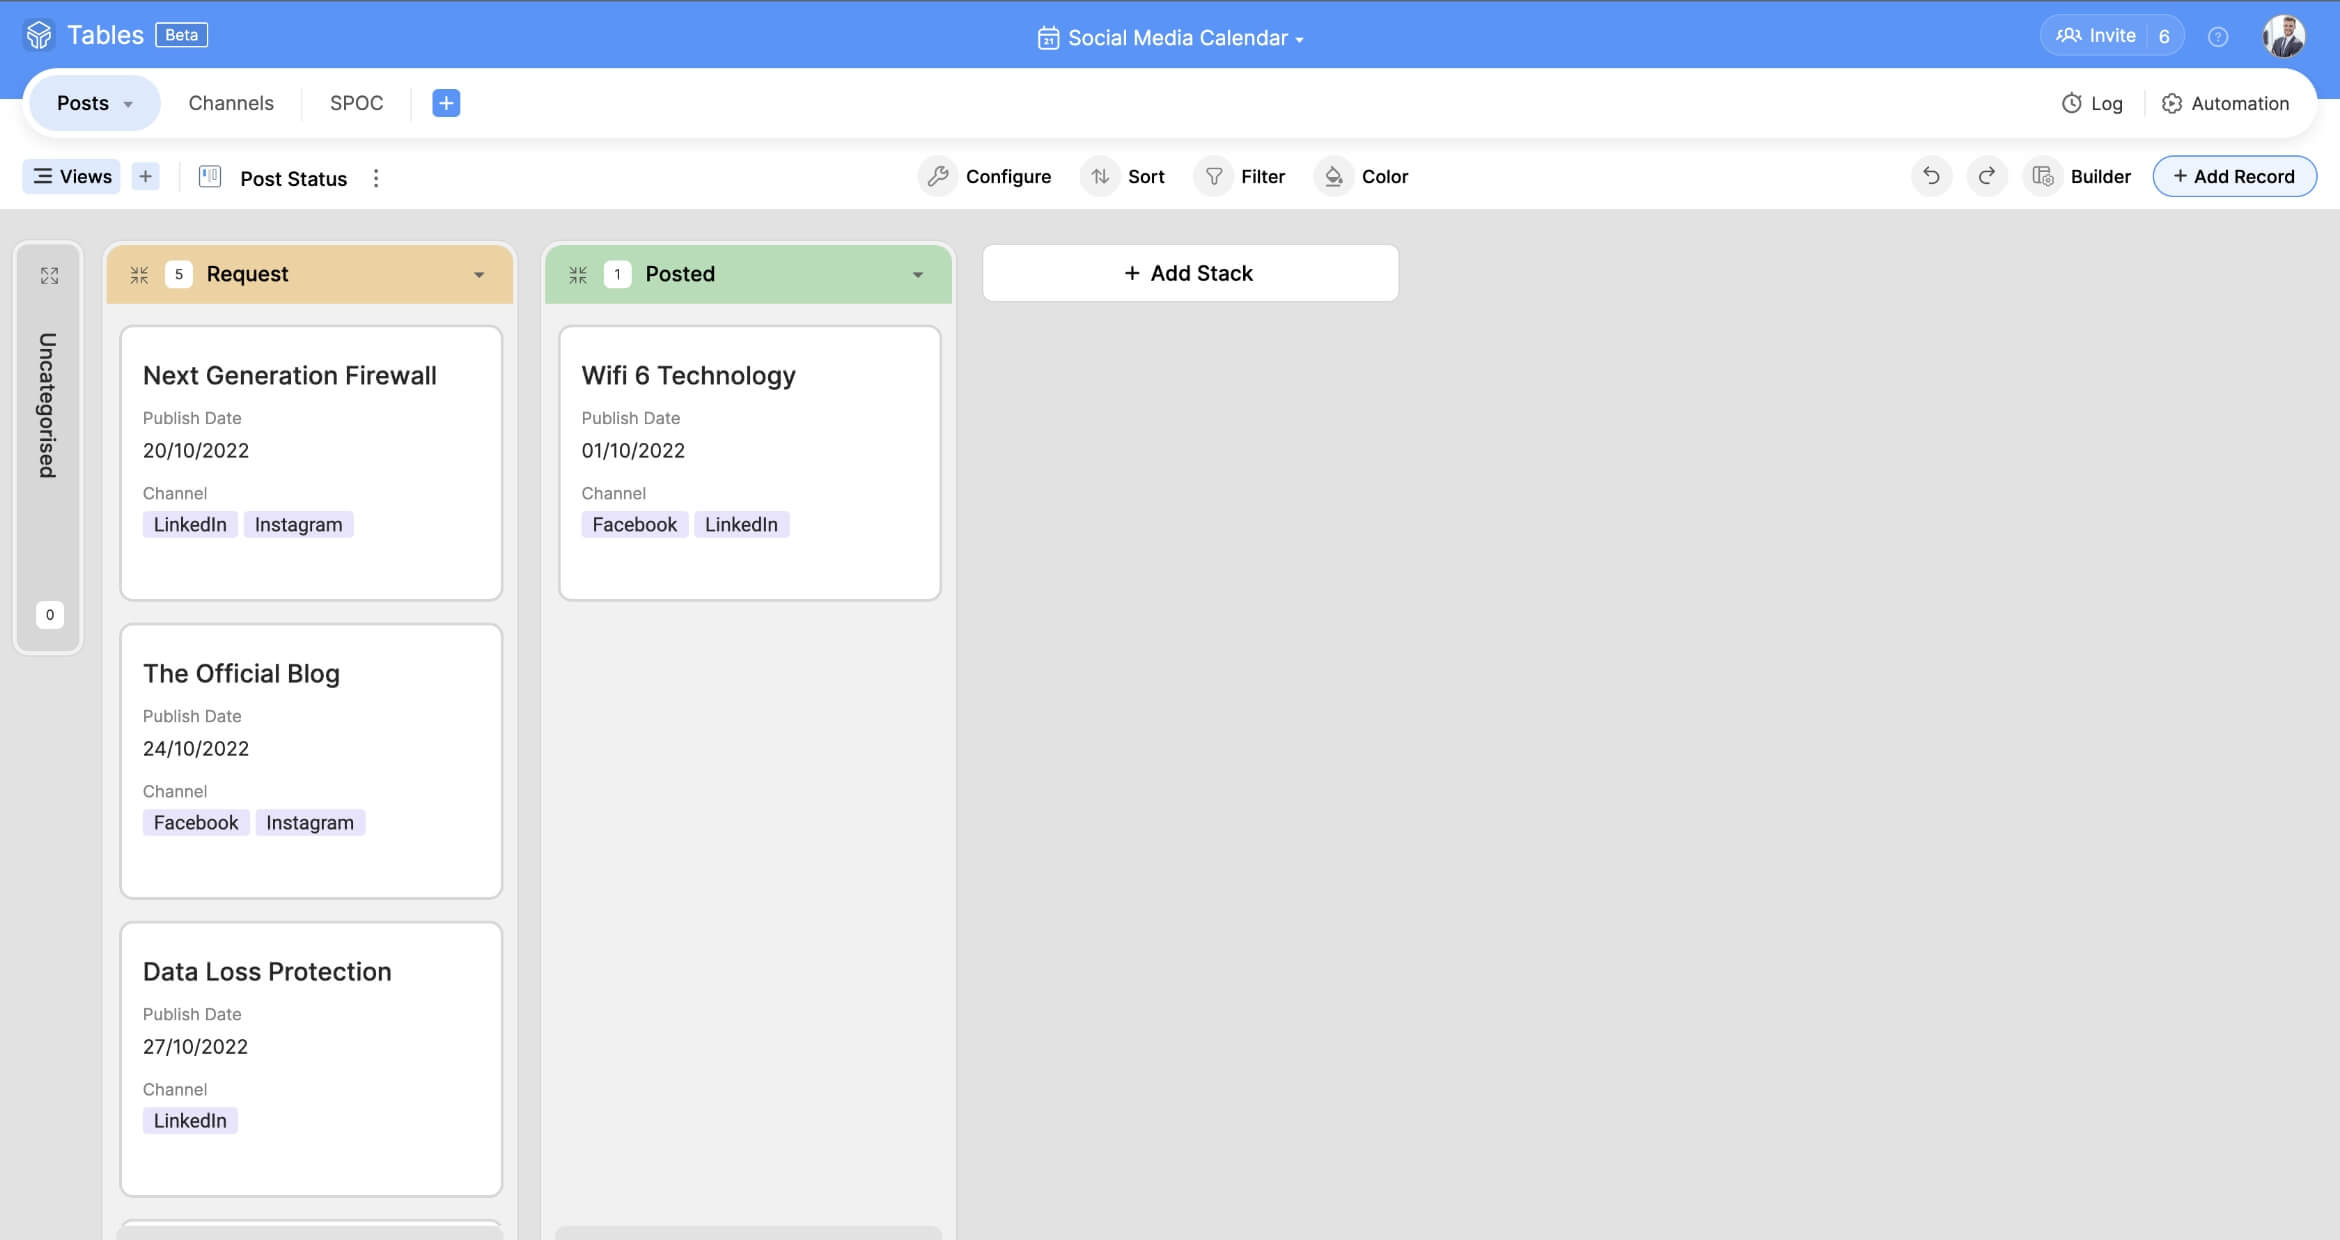This screenshot has height=1240, width=2340.
Task: Switch to the Channels tab
Action: coord(231,103)
